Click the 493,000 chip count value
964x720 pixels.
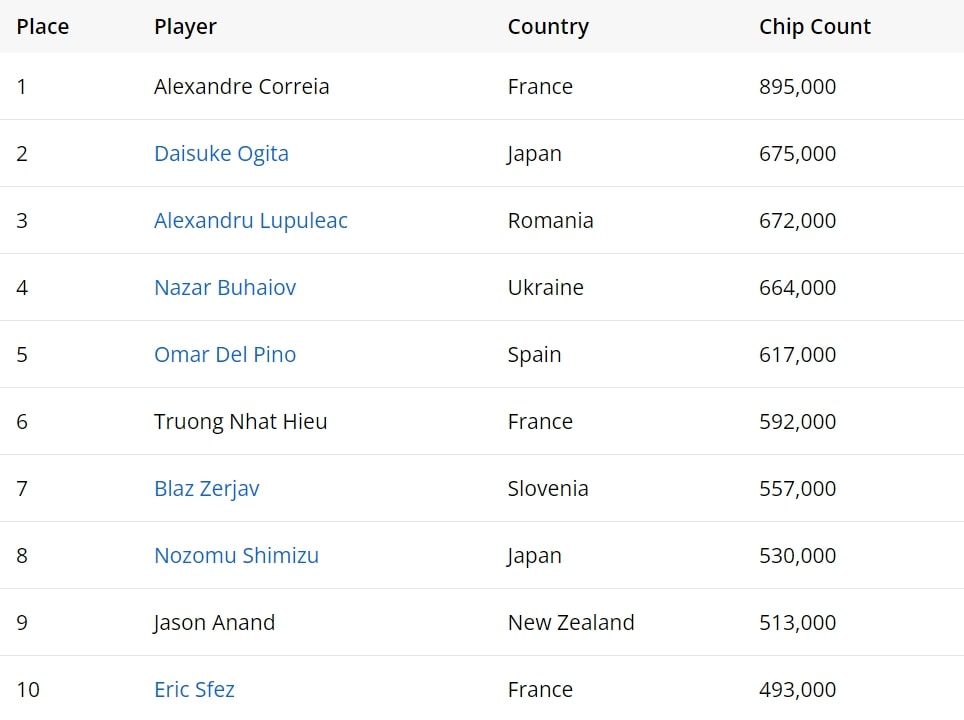797,690
